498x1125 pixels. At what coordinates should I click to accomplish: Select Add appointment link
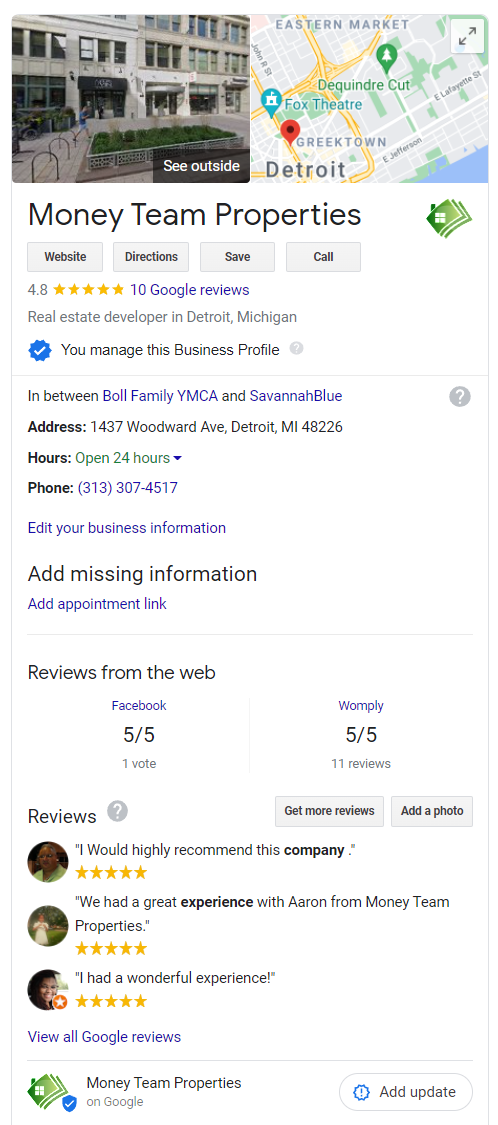click(97, 604)
